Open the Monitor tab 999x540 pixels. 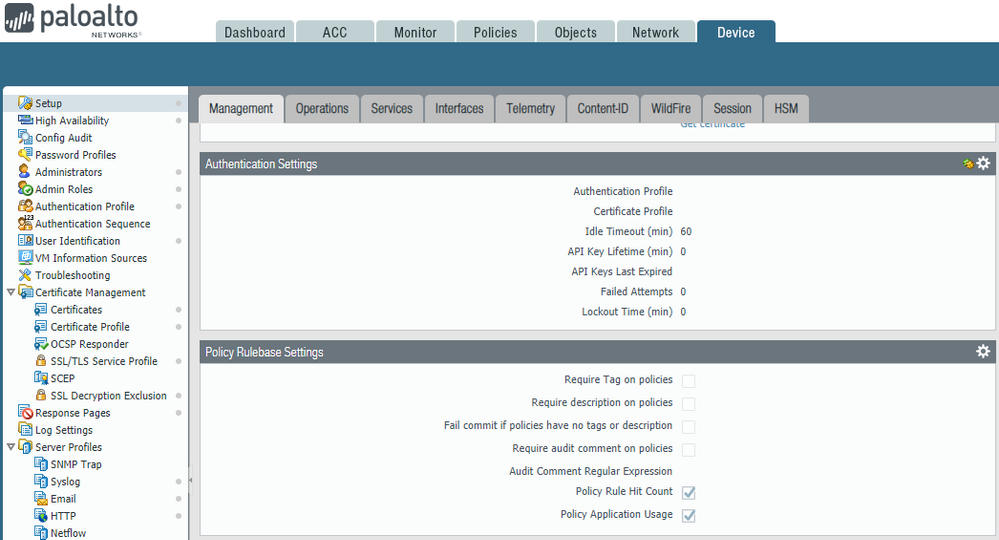[415, 32]
